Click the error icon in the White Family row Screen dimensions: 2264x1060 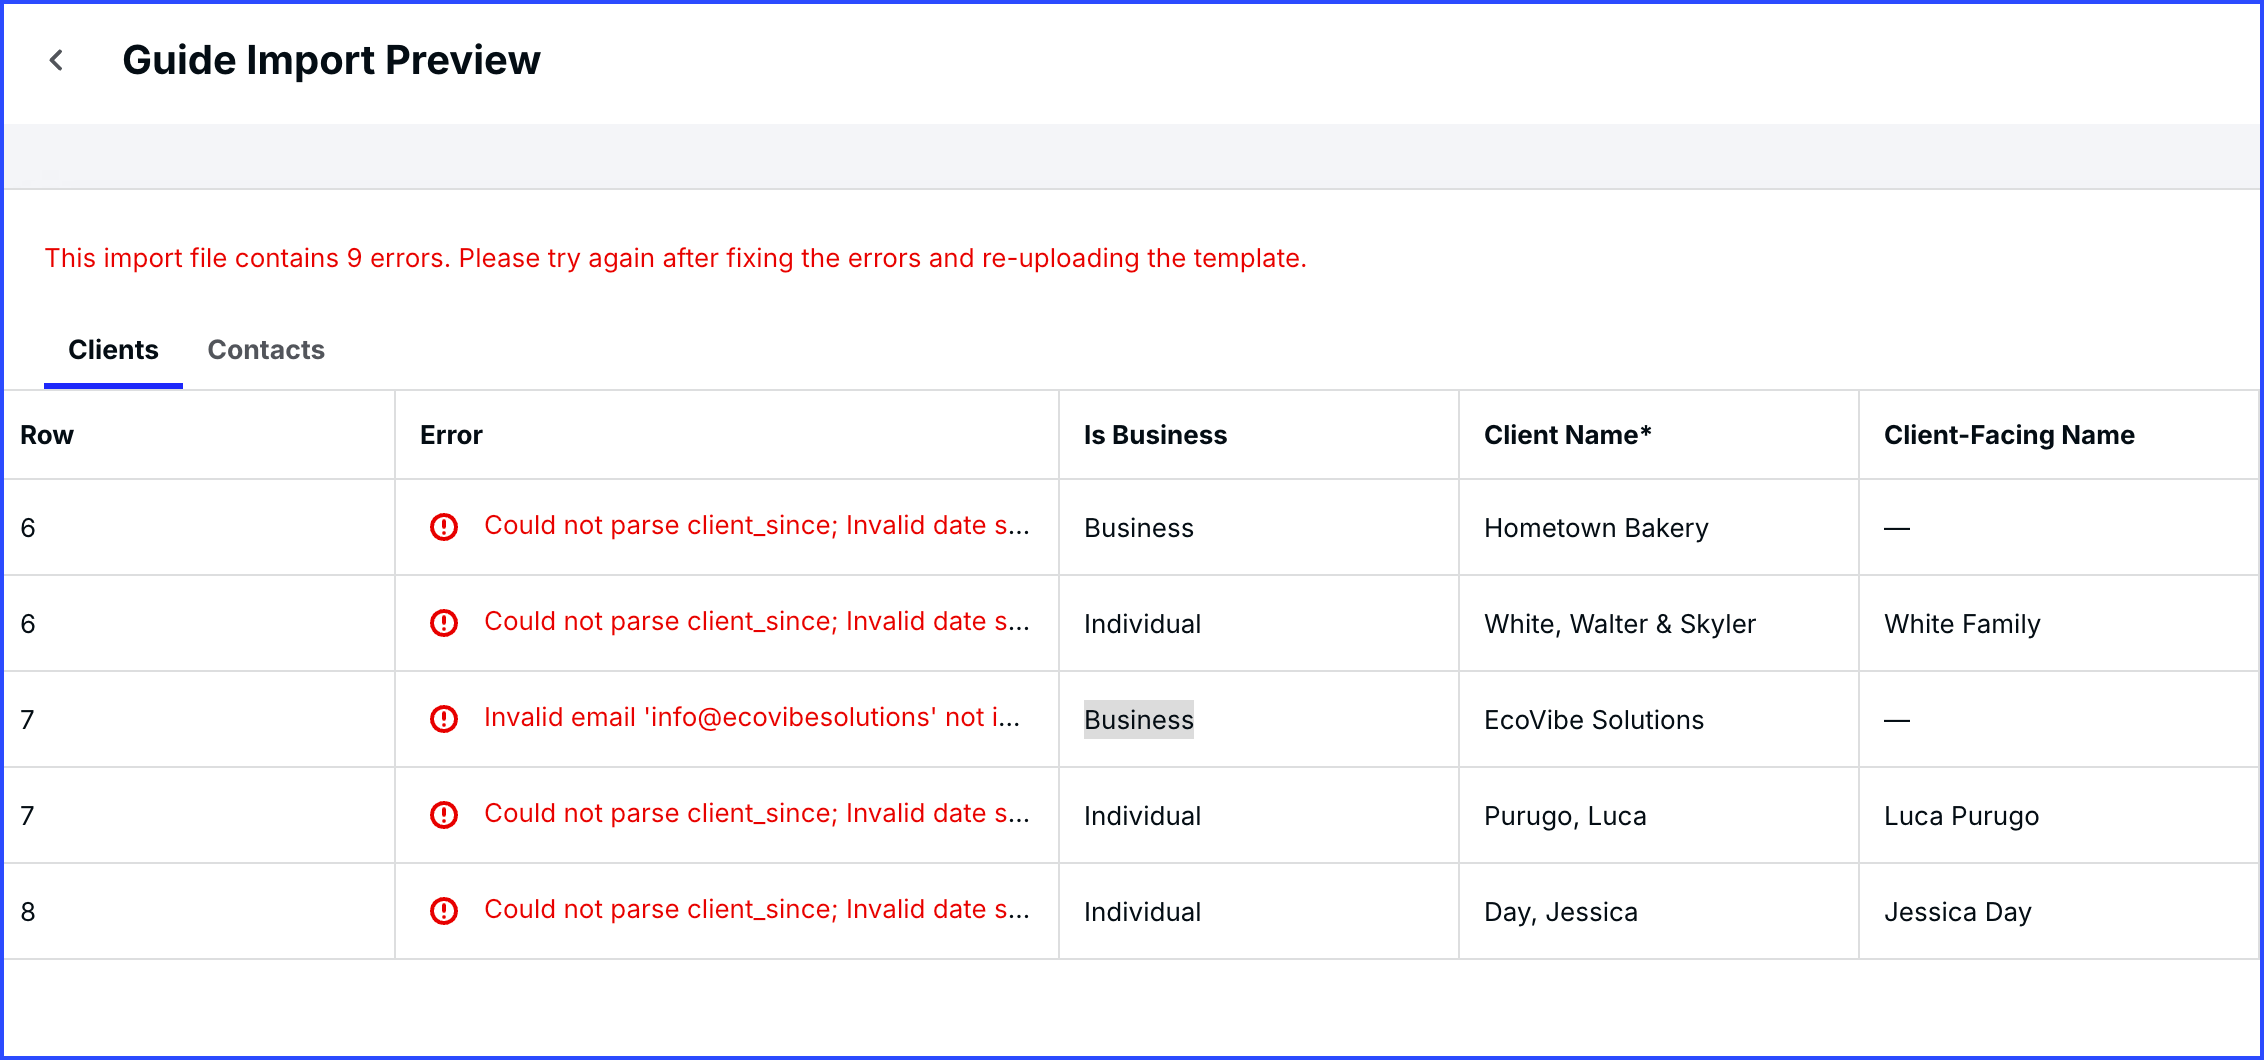[x=444, y=623]
